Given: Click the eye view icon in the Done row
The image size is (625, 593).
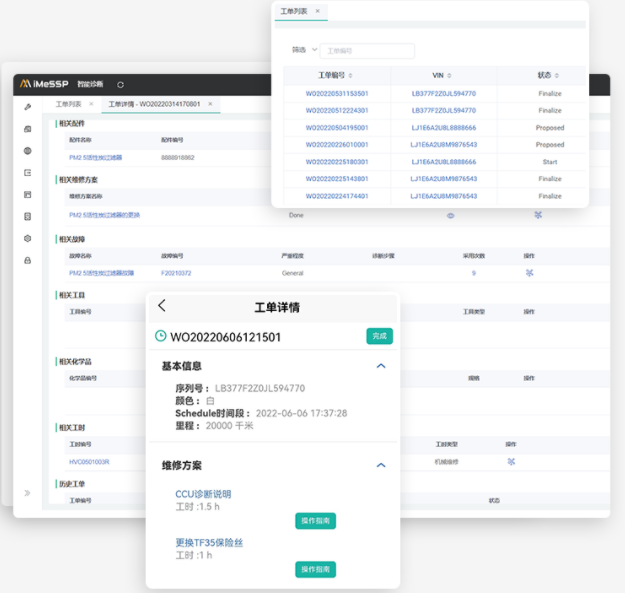Looking at the screenshot, I should click(x=450, y=216).
